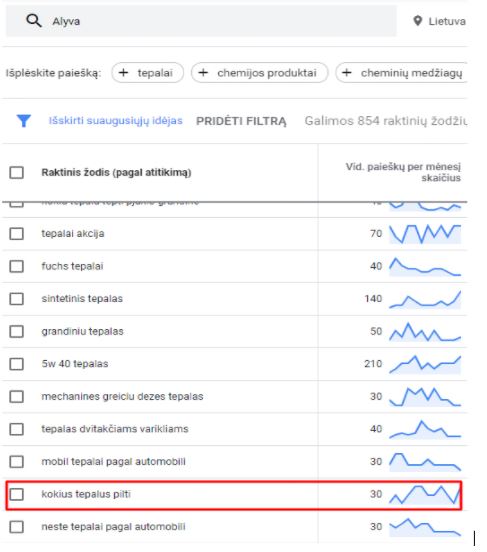Add tepalai to broaden search
This screenshot has height=552, width=487.
click(x=148, y=73)
